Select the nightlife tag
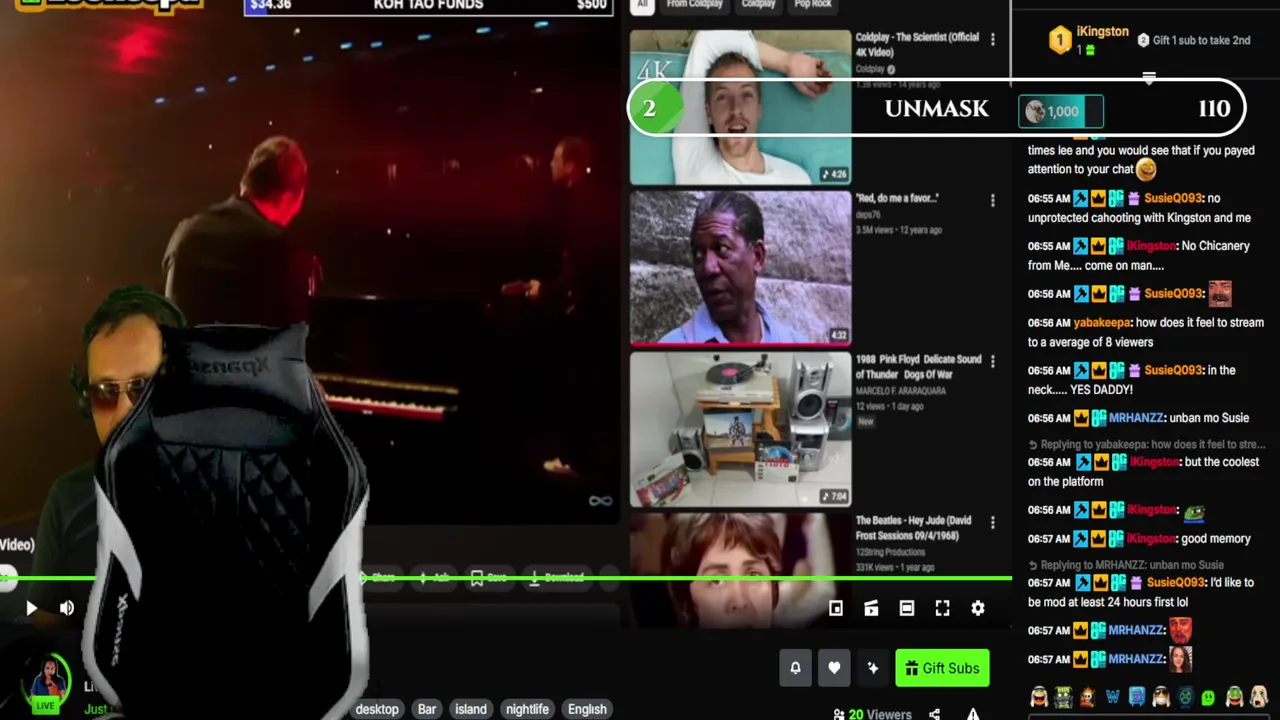Viewport: 1280px width, 720px height. coord(527,709)
